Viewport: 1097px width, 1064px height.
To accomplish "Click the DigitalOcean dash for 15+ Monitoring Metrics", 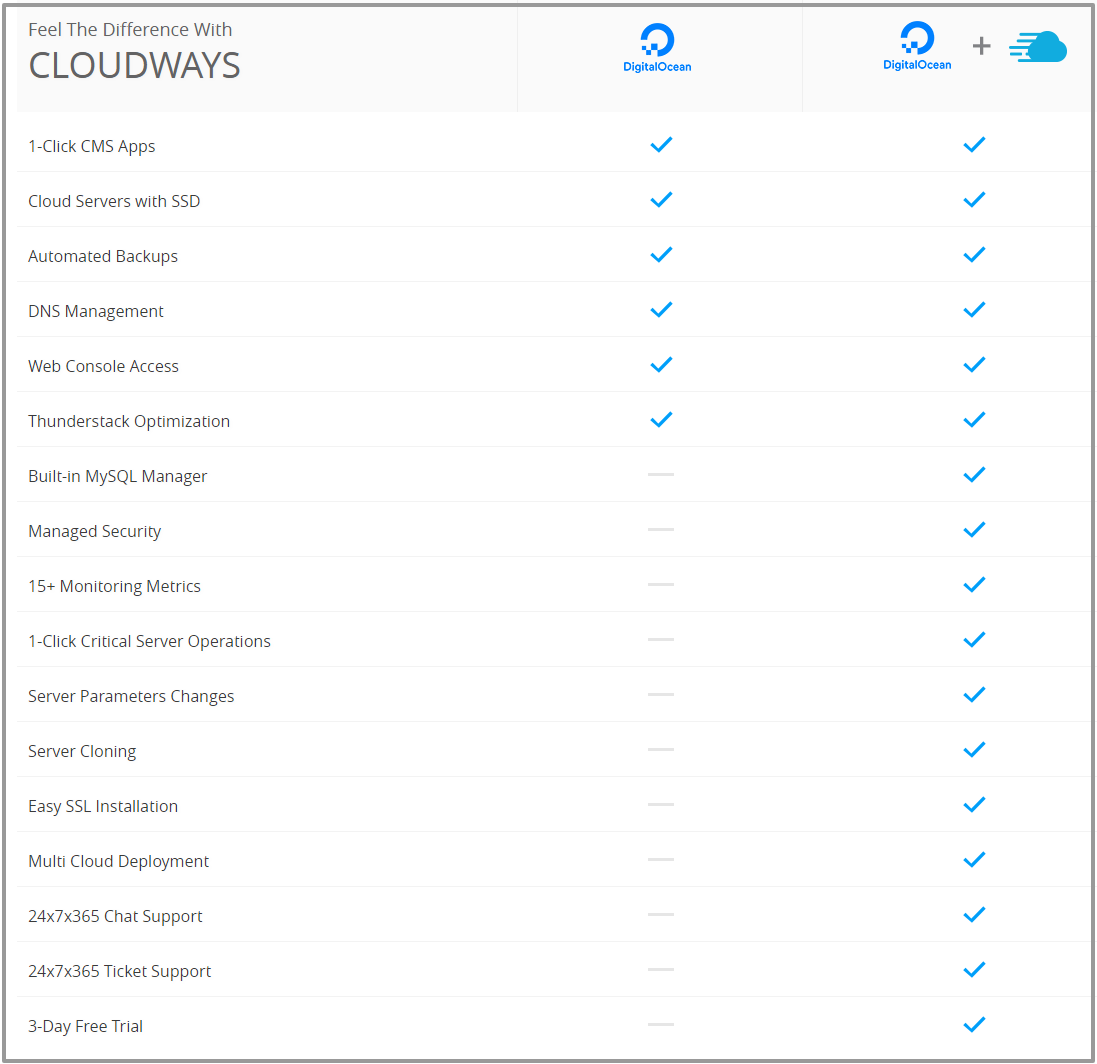I will (x=661, y=584).
